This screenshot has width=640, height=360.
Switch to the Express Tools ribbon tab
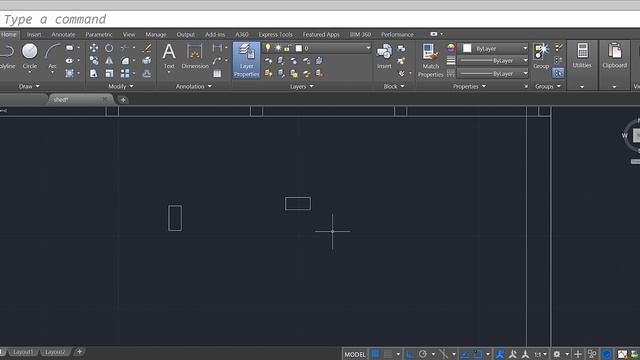click(x=276, y=34)
